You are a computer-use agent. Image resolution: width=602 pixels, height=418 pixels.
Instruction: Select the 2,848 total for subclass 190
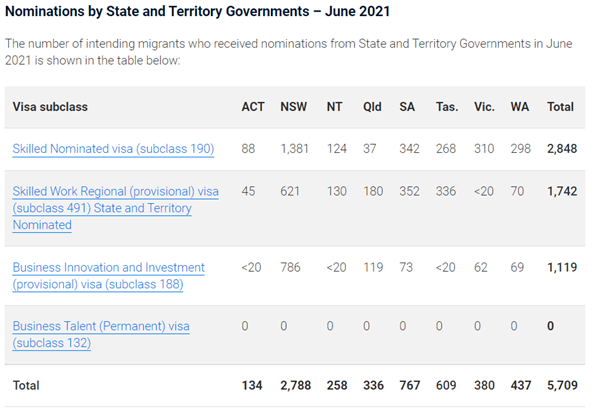point(563,149)
